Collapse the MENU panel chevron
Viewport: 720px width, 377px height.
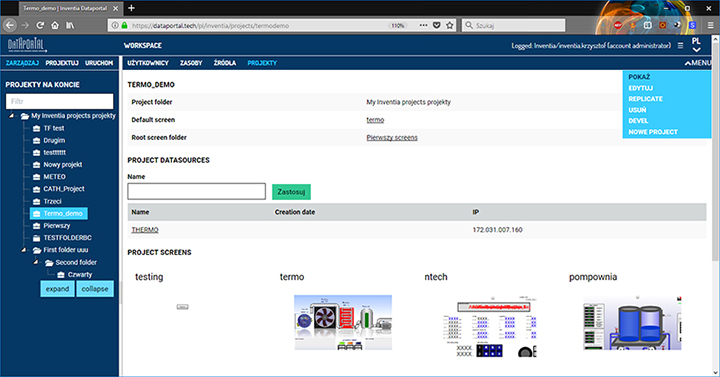pos(687,63)
